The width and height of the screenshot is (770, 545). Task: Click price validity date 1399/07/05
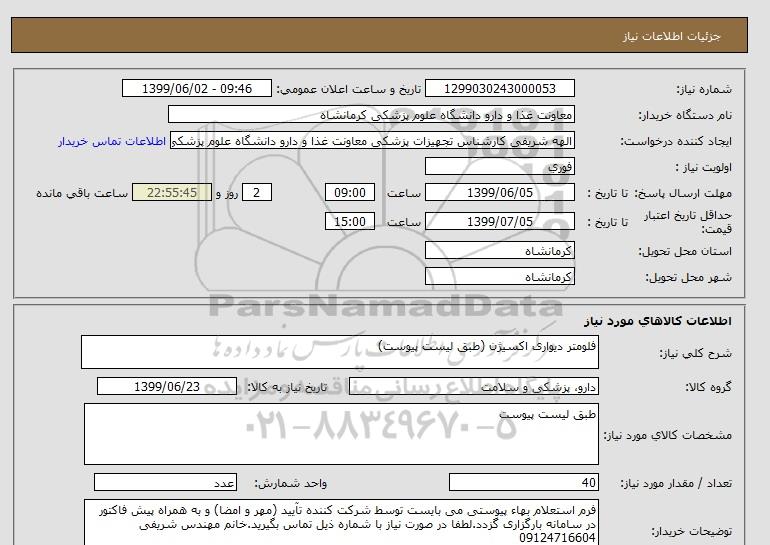coord(499,221)
